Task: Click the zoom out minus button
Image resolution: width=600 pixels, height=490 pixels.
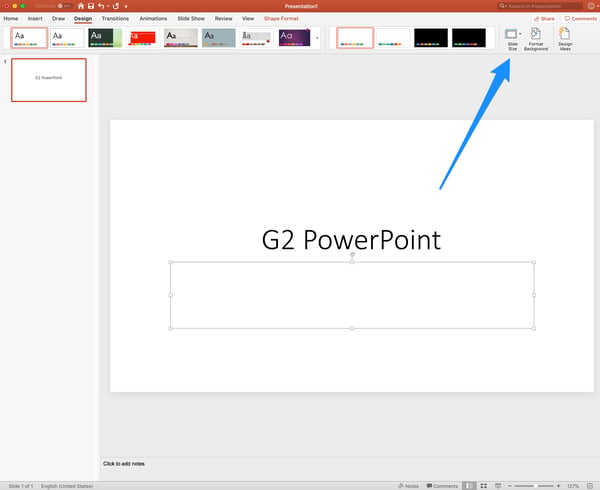Action: (510, 486)
